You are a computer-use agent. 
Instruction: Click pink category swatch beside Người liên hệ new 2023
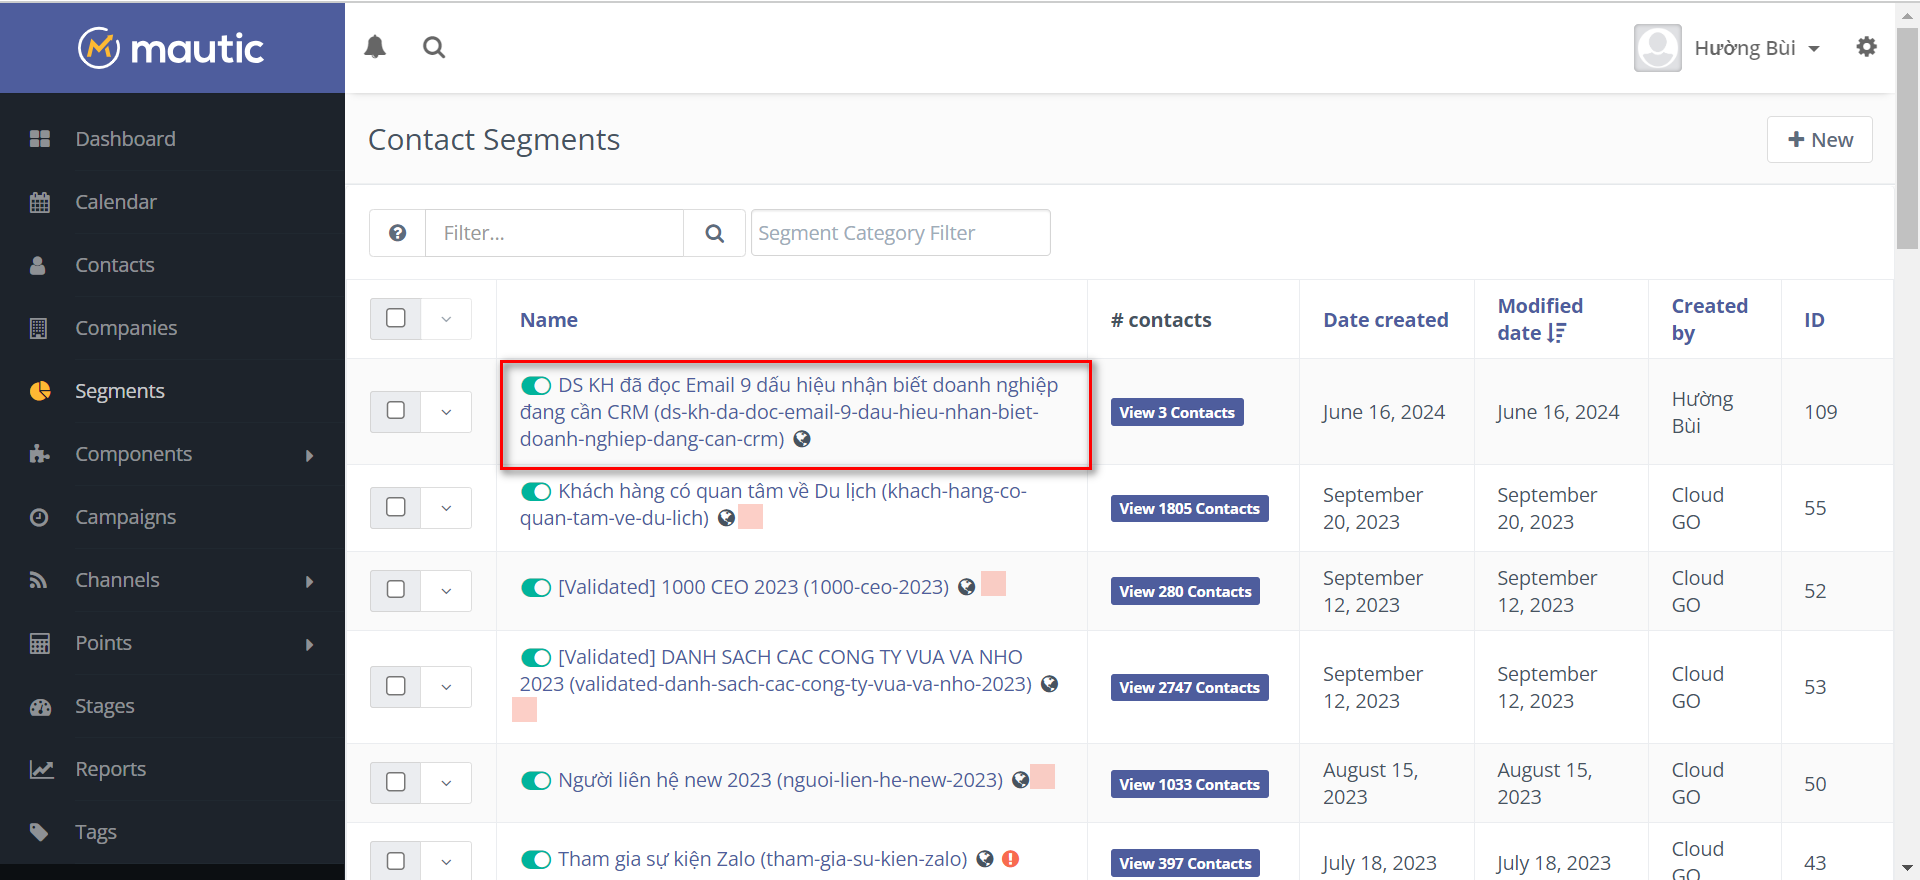tap(1043, 777)
